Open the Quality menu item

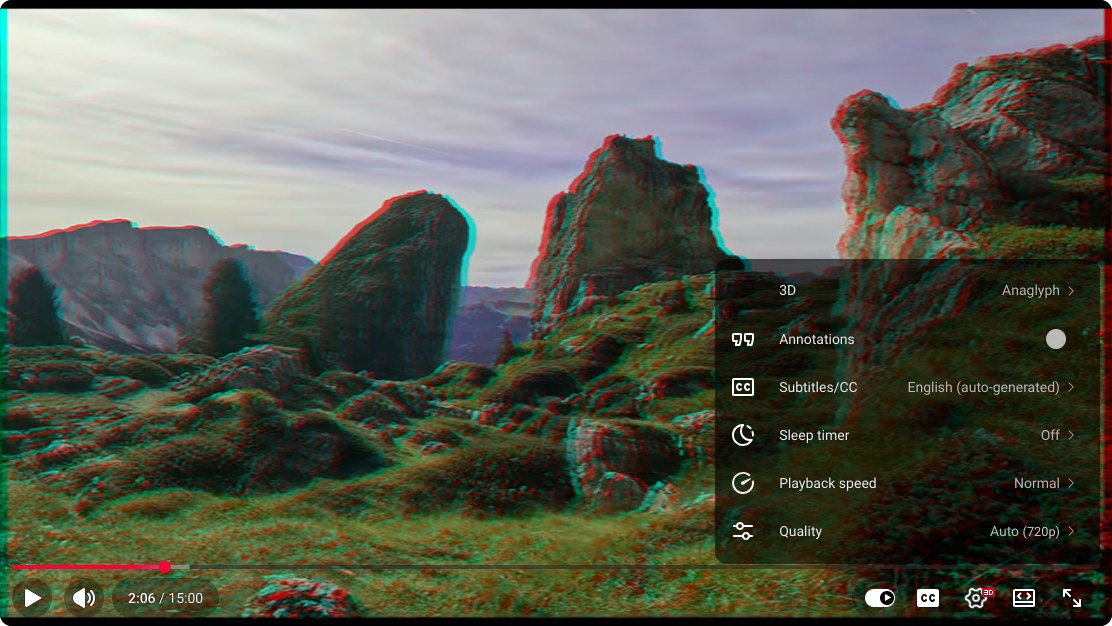tap(906, 532)
